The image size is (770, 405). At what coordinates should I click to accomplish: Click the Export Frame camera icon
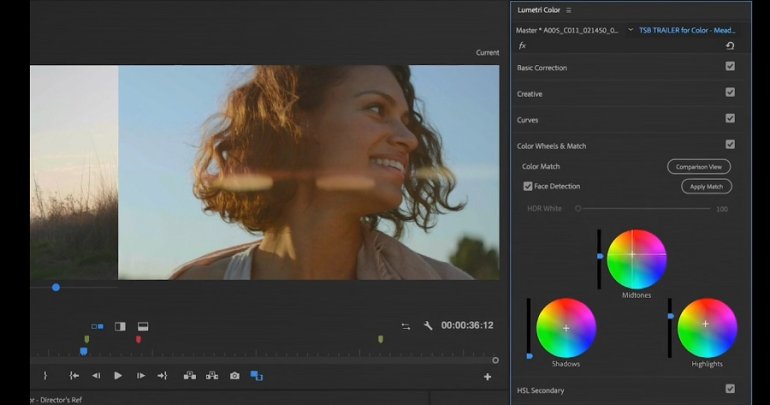(234, 376)
